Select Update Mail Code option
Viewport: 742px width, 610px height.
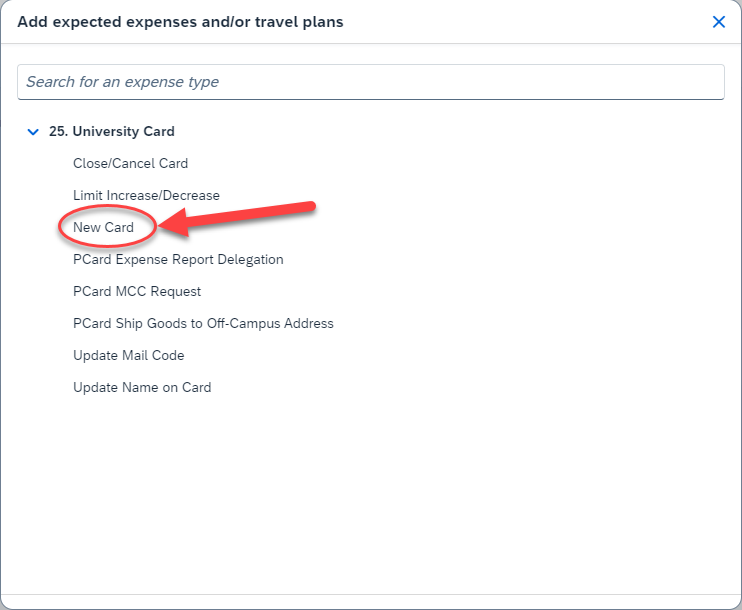pos(129,355)
